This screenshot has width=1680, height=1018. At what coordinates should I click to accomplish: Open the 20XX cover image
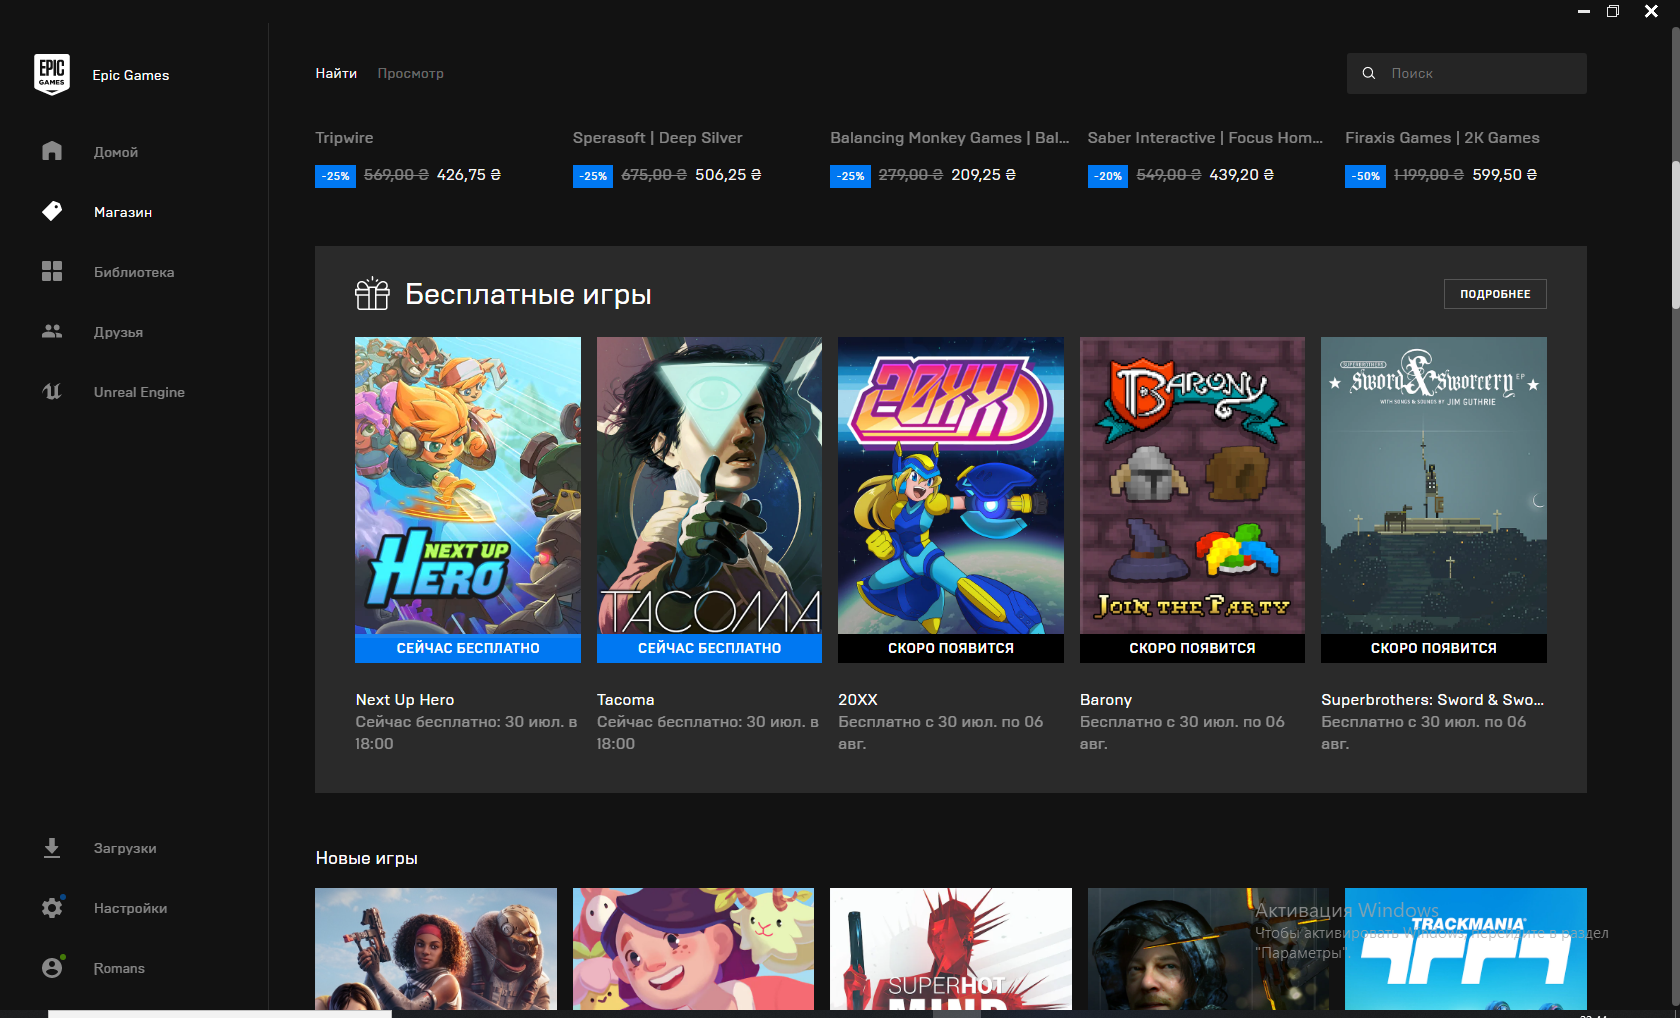tap(951, 485)
